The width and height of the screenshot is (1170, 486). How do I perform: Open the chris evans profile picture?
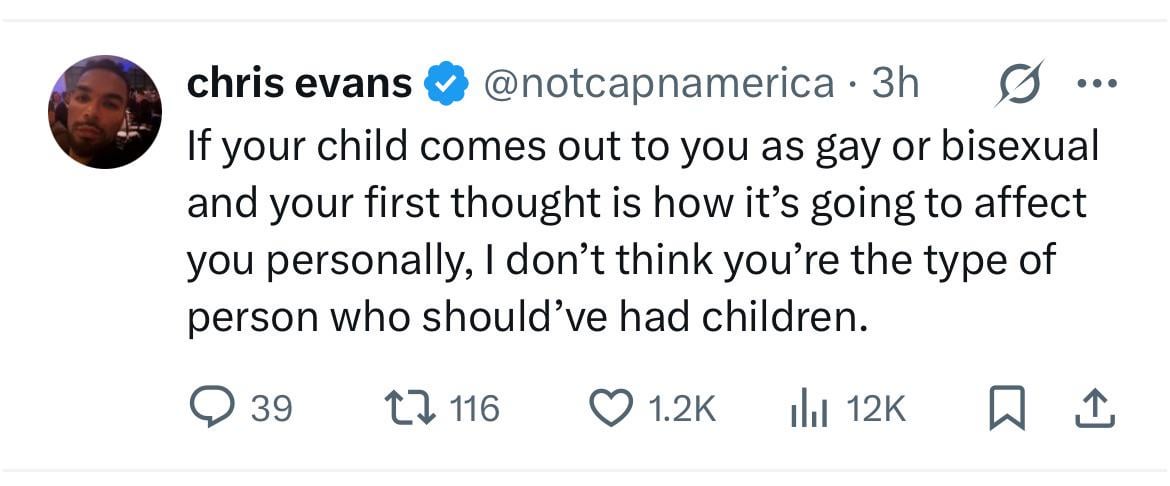104,112
